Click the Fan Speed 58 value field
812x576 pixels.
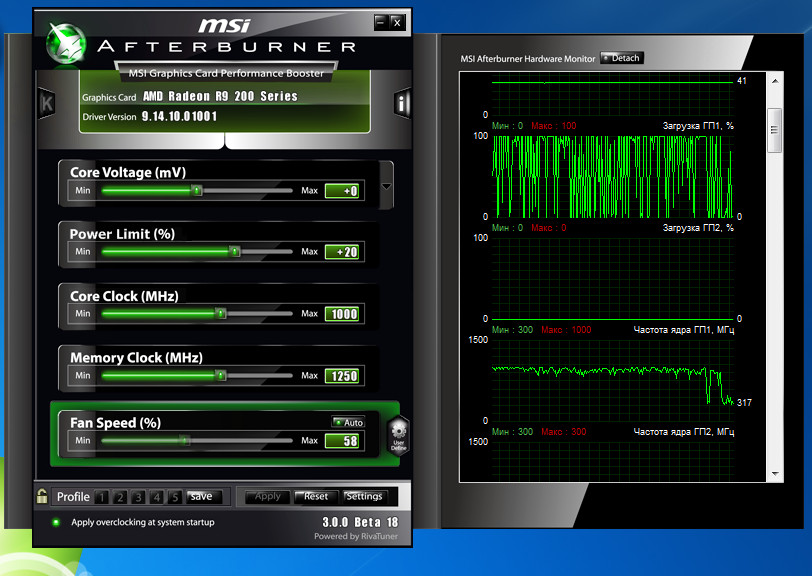pos(342,441)
